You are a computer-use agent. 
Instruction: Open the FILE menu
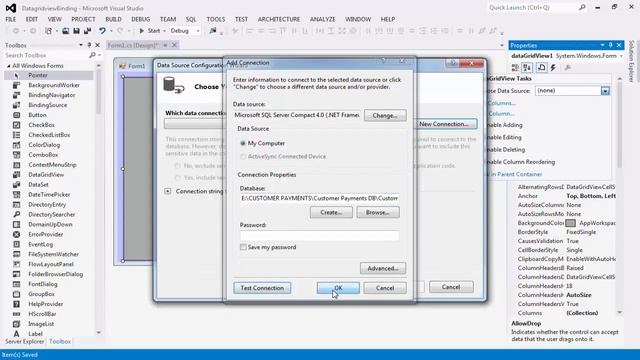click(x=11, y=19)
